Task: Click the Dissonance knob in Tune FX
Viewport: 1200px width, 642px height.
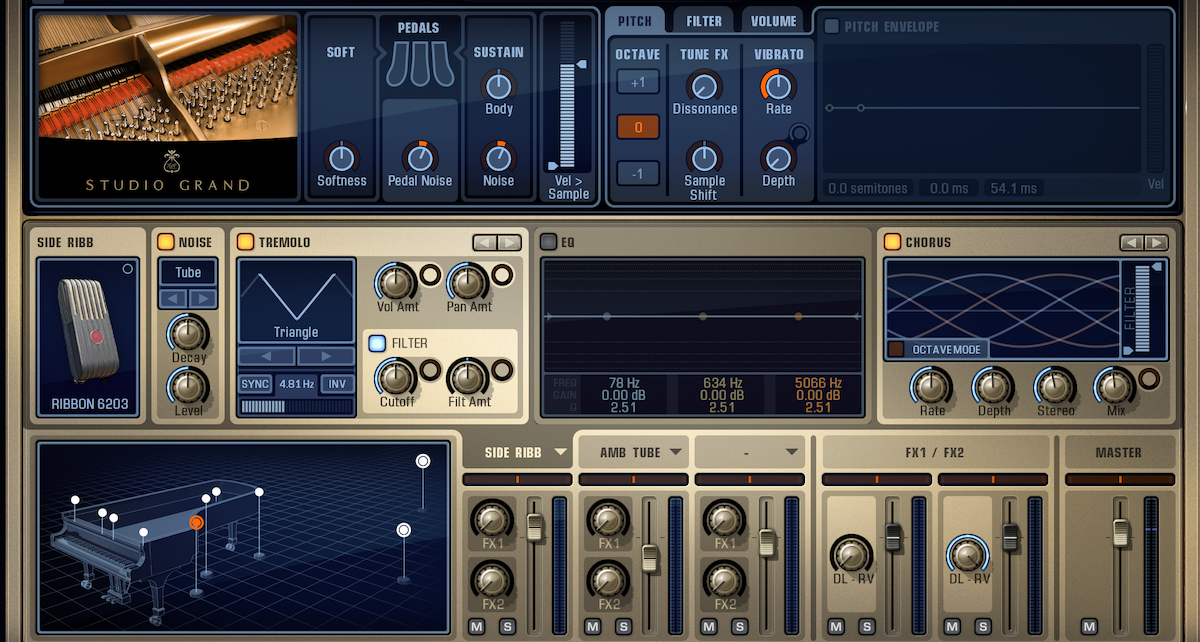Action: coord(703,85)
